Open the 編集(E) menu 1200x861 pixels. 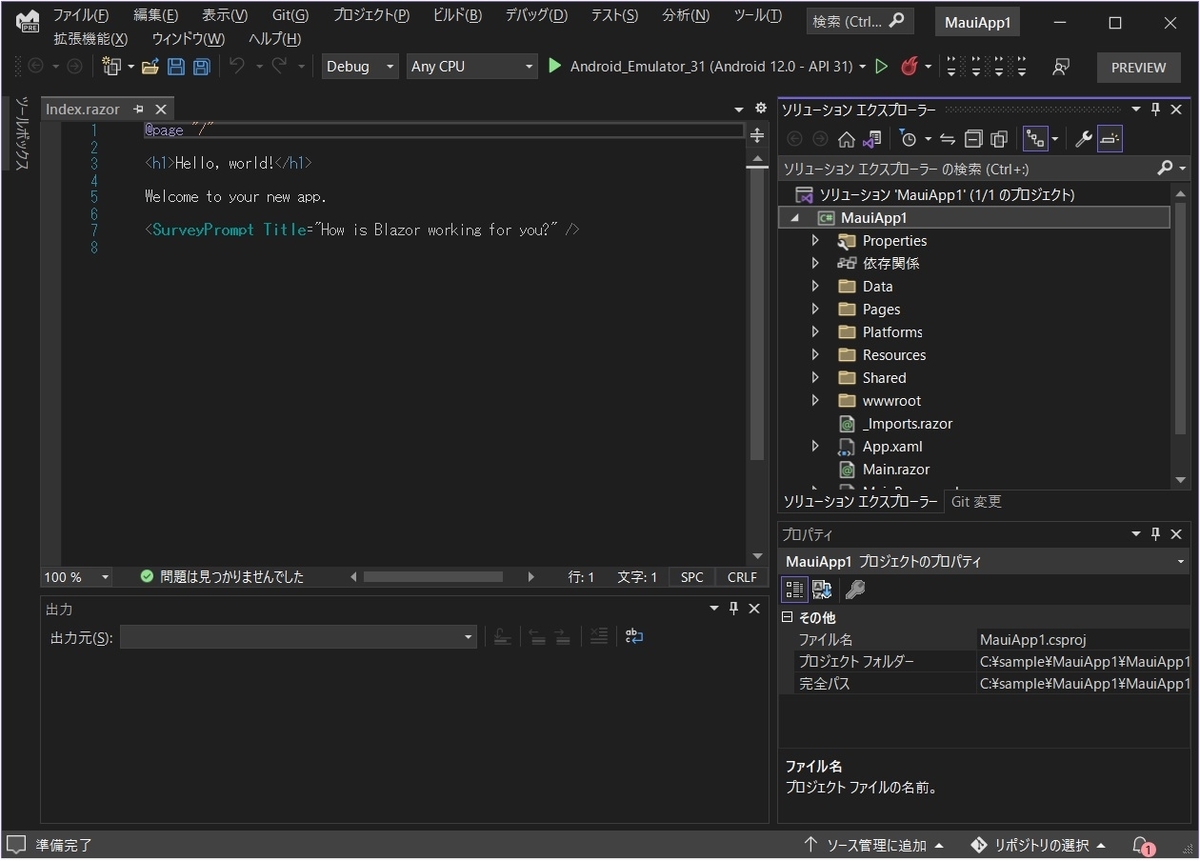pos(156,16)
